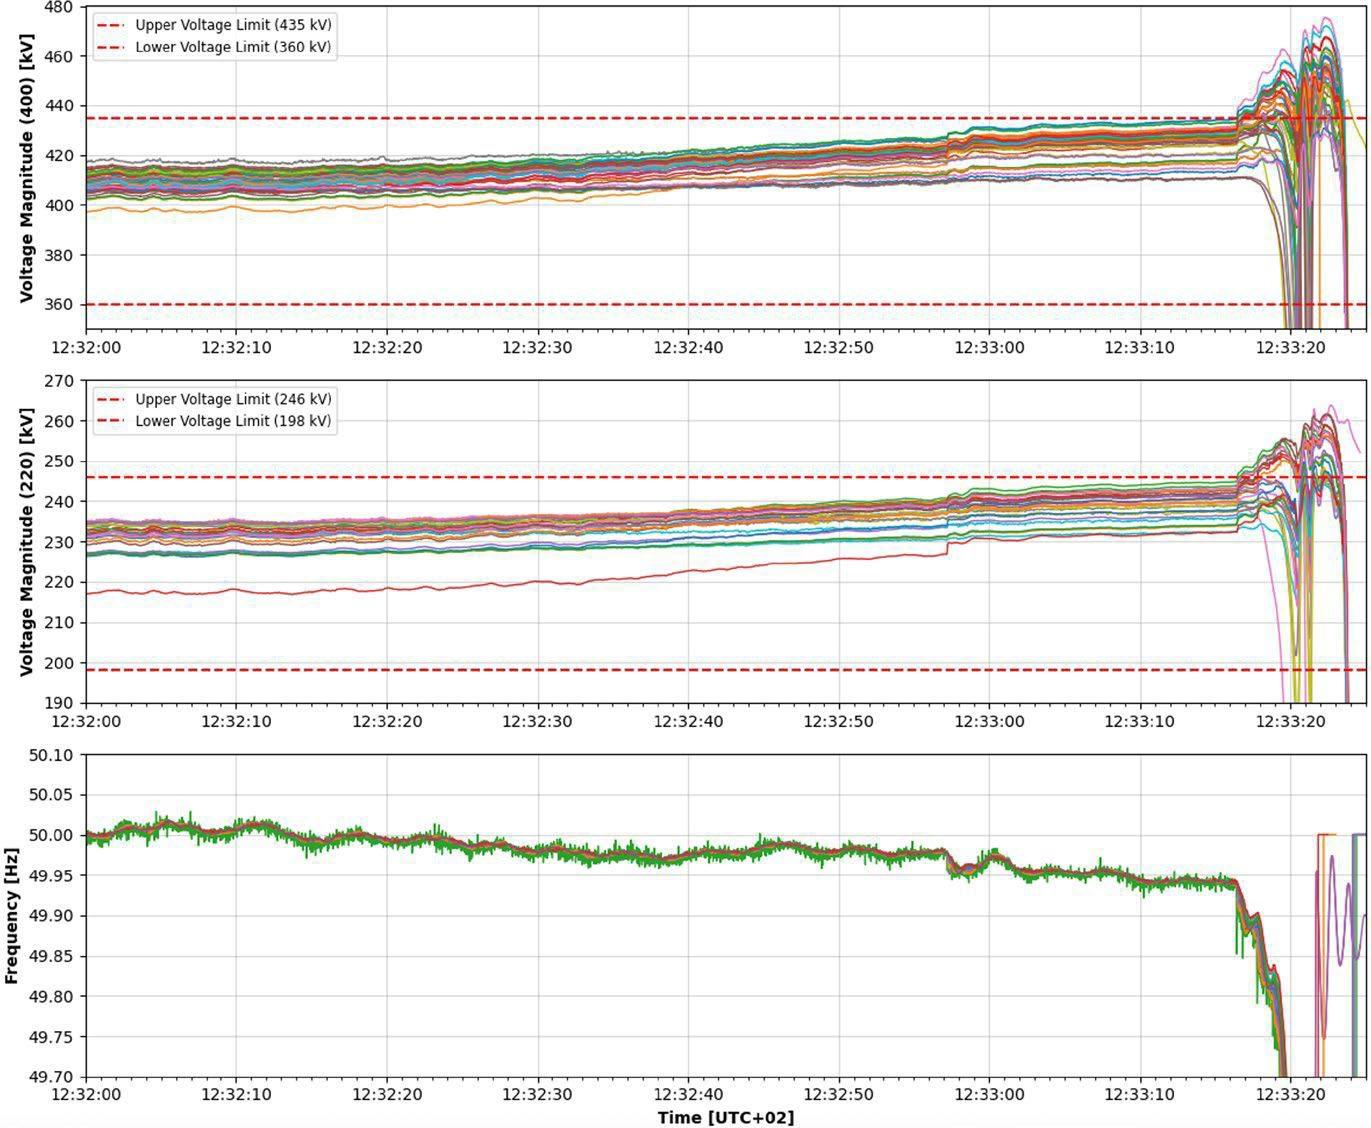
Task: Click the lowest red trace in the 220 kV plot
Action: click(x=500, y=583)
